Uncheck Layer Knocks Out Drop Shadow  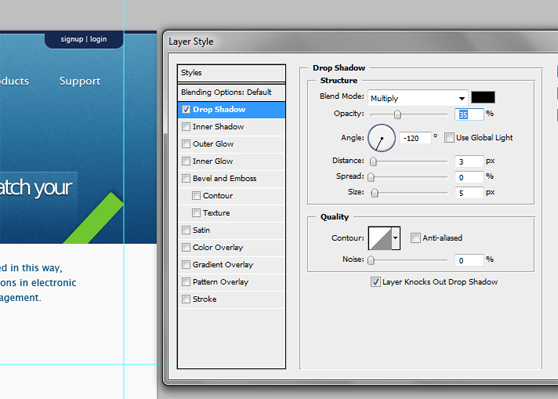pyautogui.click(x=375, y=282)
